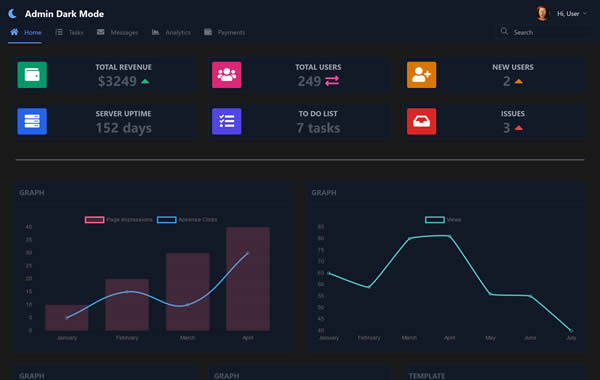Click the TEMPLATE panel heading

point(427,376)
